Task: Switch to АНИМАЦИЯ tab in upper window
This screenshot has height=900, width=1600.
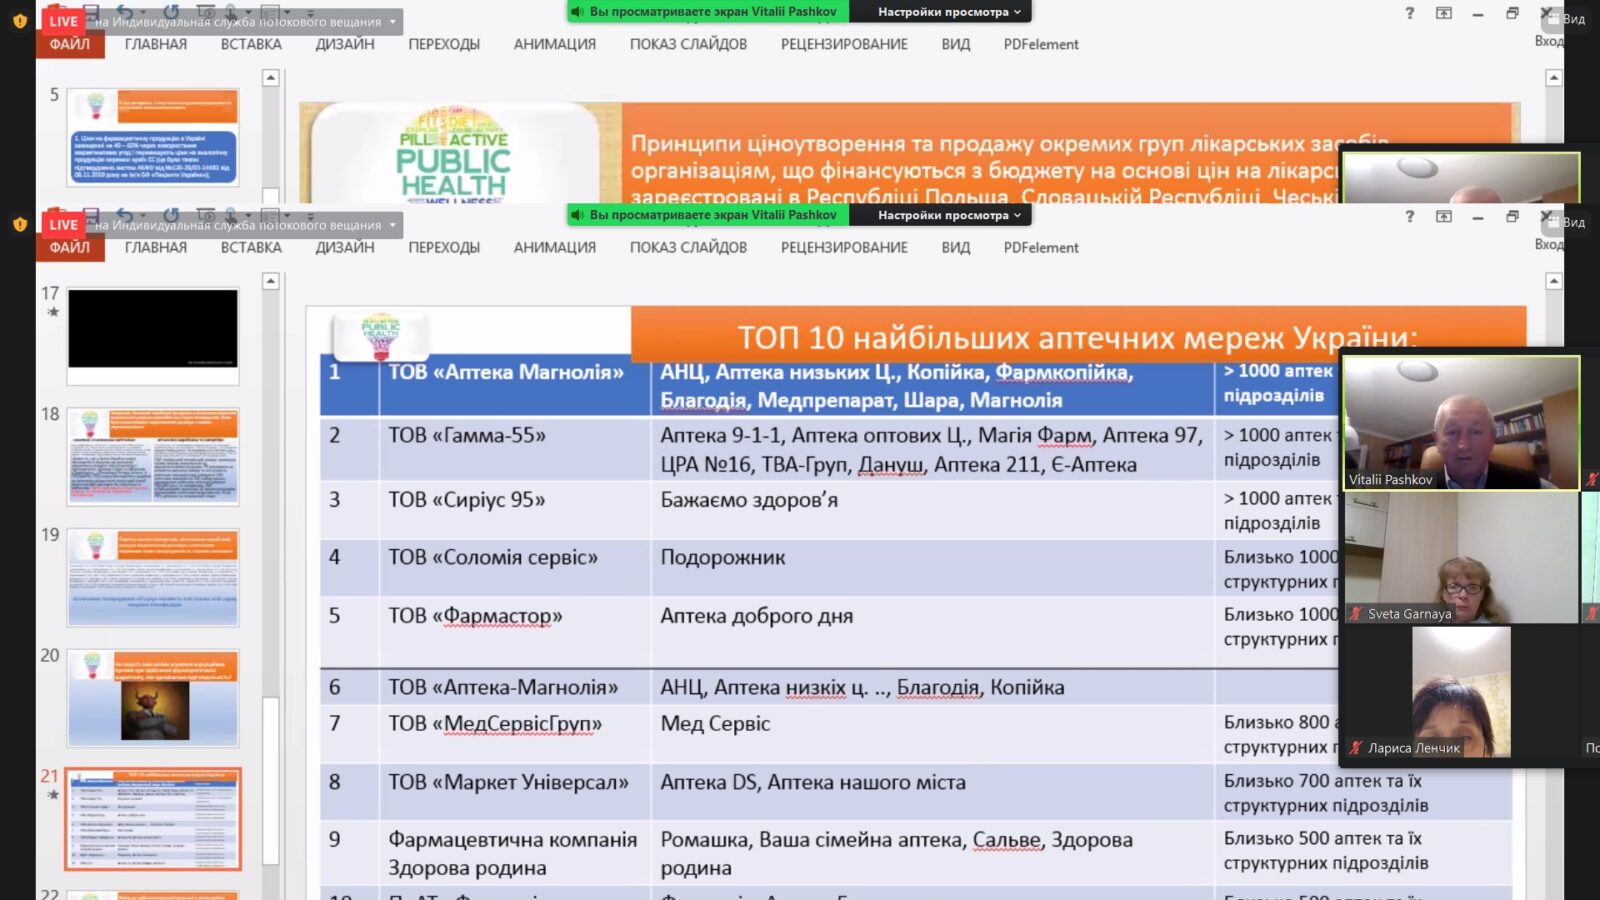Action: click(x=555, y=44)
